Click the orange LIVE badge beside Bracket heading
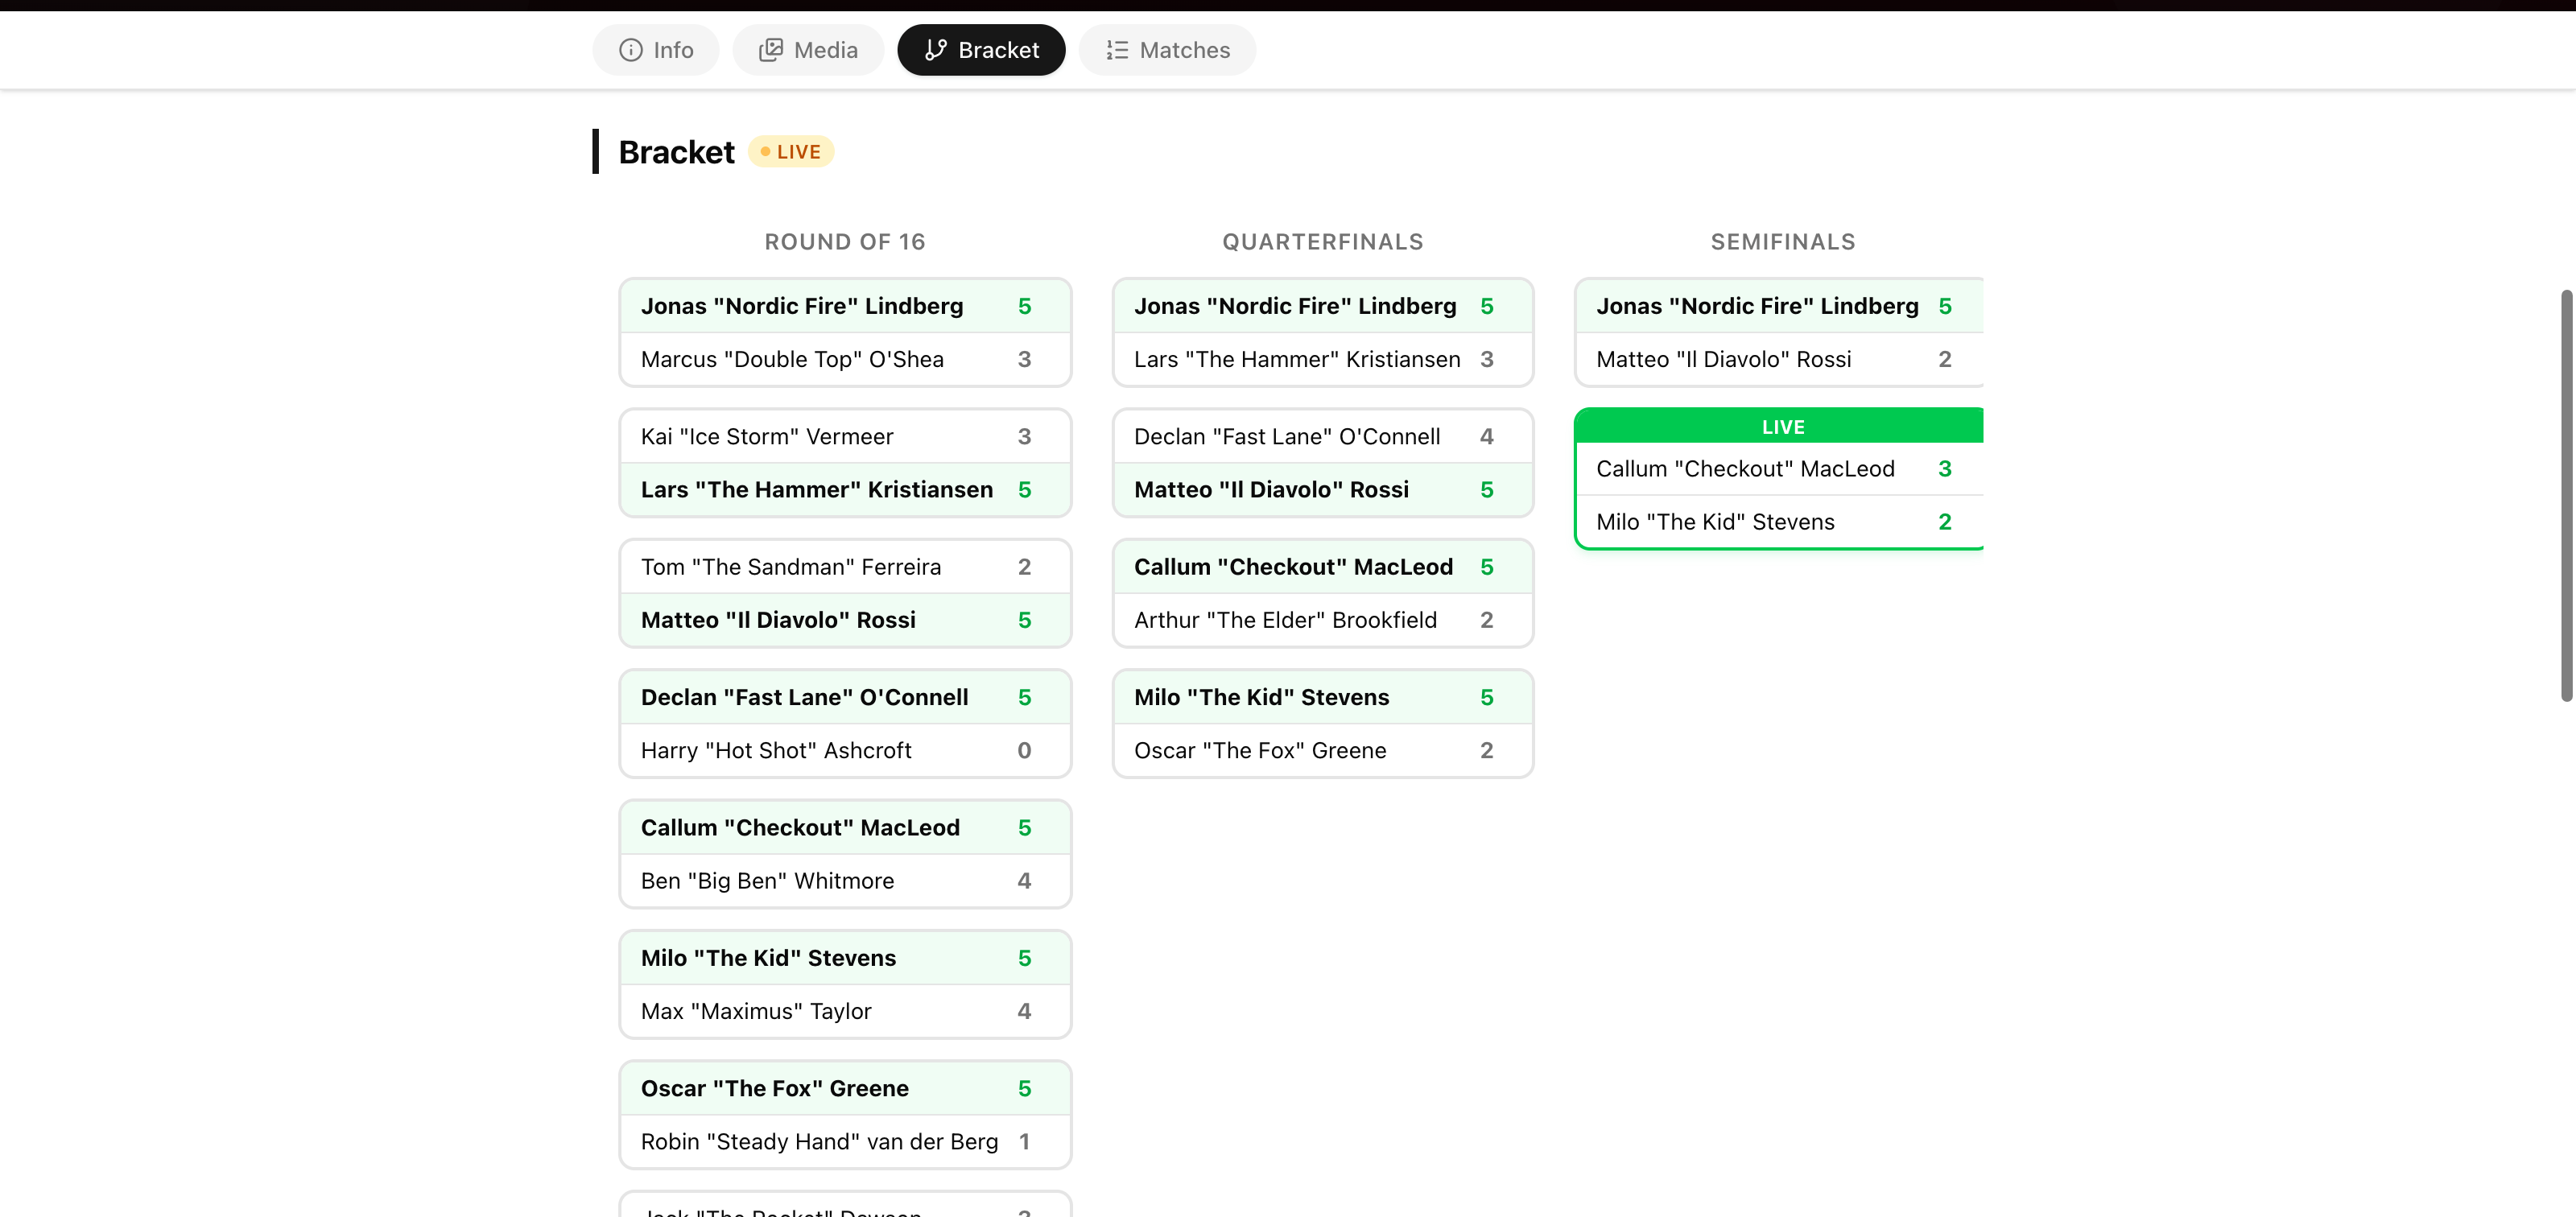Viewport: 2576px width, 1217px height. [x=791, y=152]
